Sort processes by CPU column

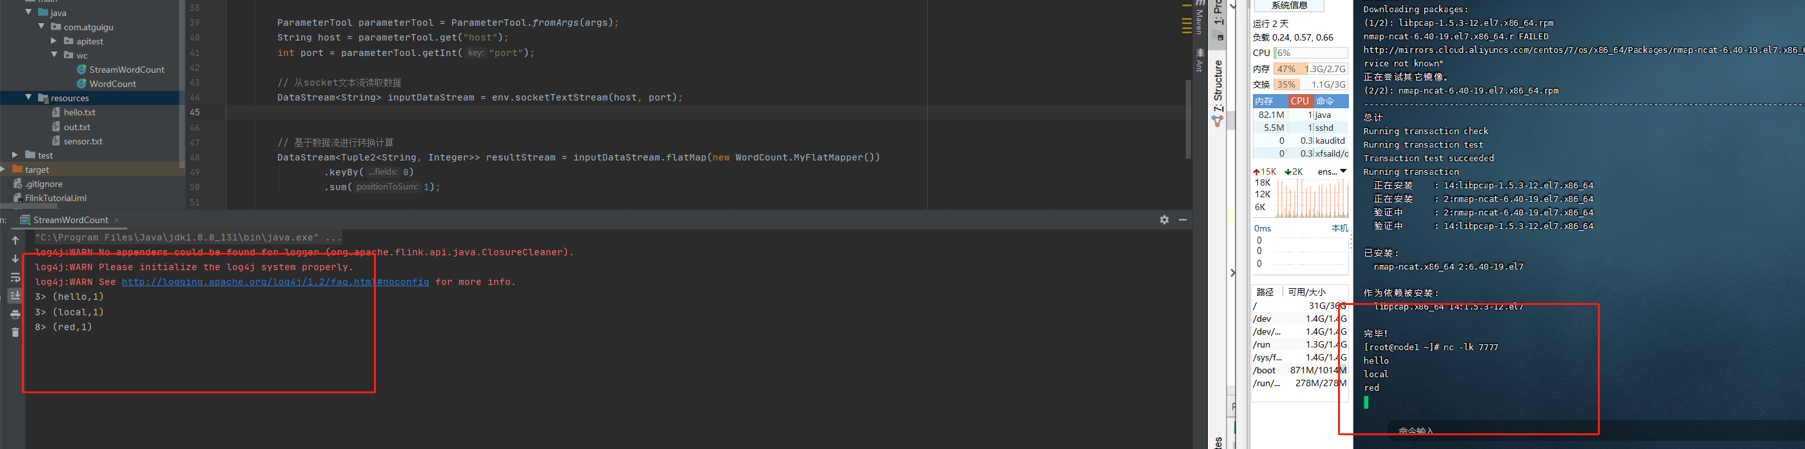click(x=1299, y=101)
